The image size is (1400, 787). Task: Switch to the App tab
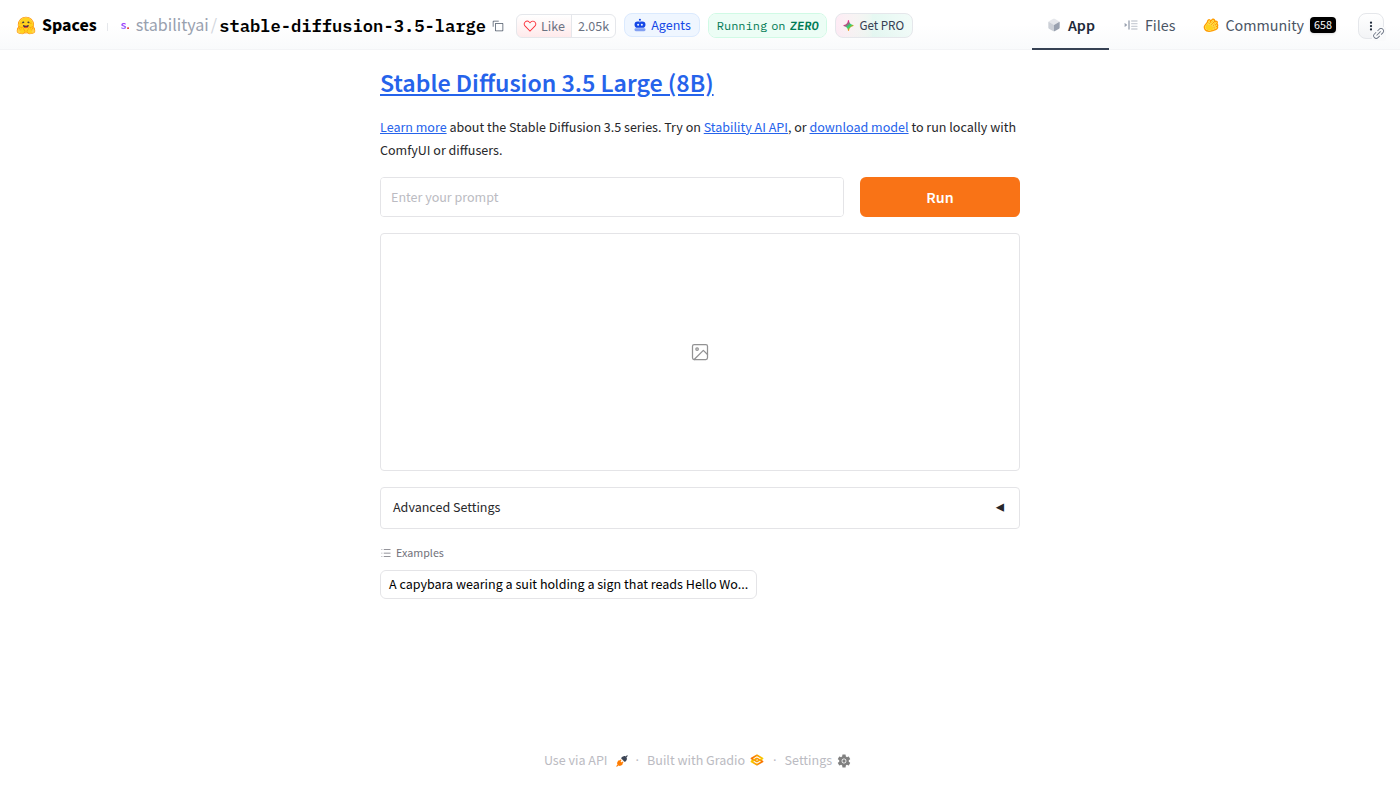tap(1070, 26)
